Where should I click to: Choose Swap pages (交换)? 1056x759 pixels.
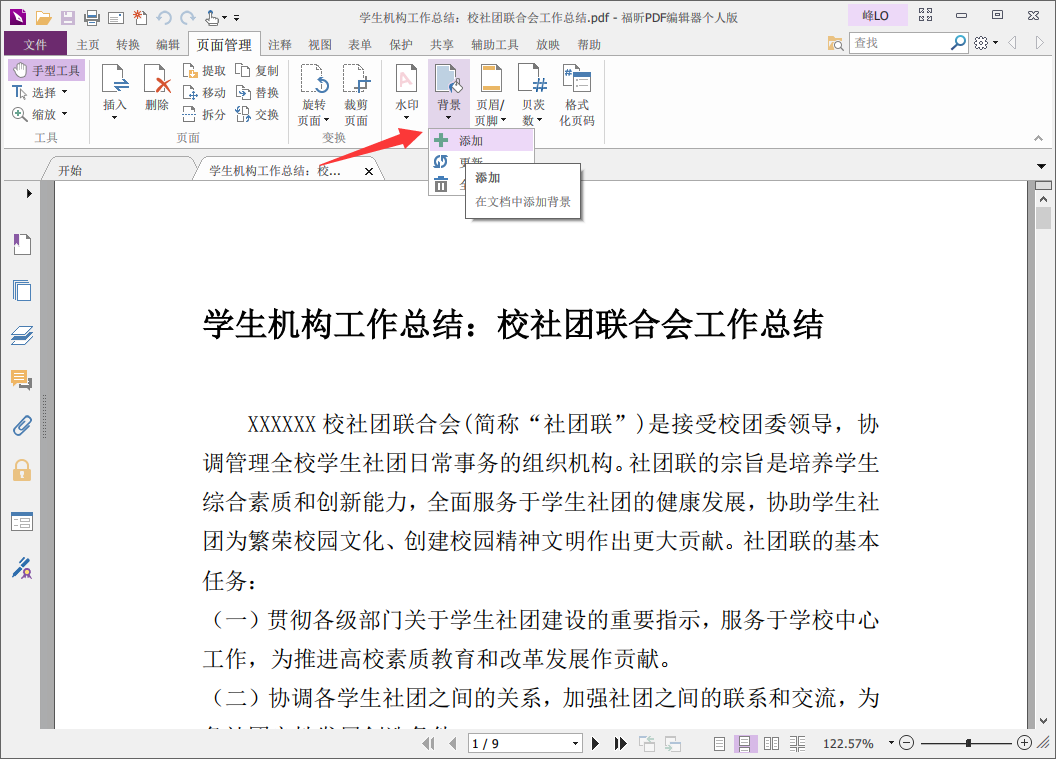(257, 114)
